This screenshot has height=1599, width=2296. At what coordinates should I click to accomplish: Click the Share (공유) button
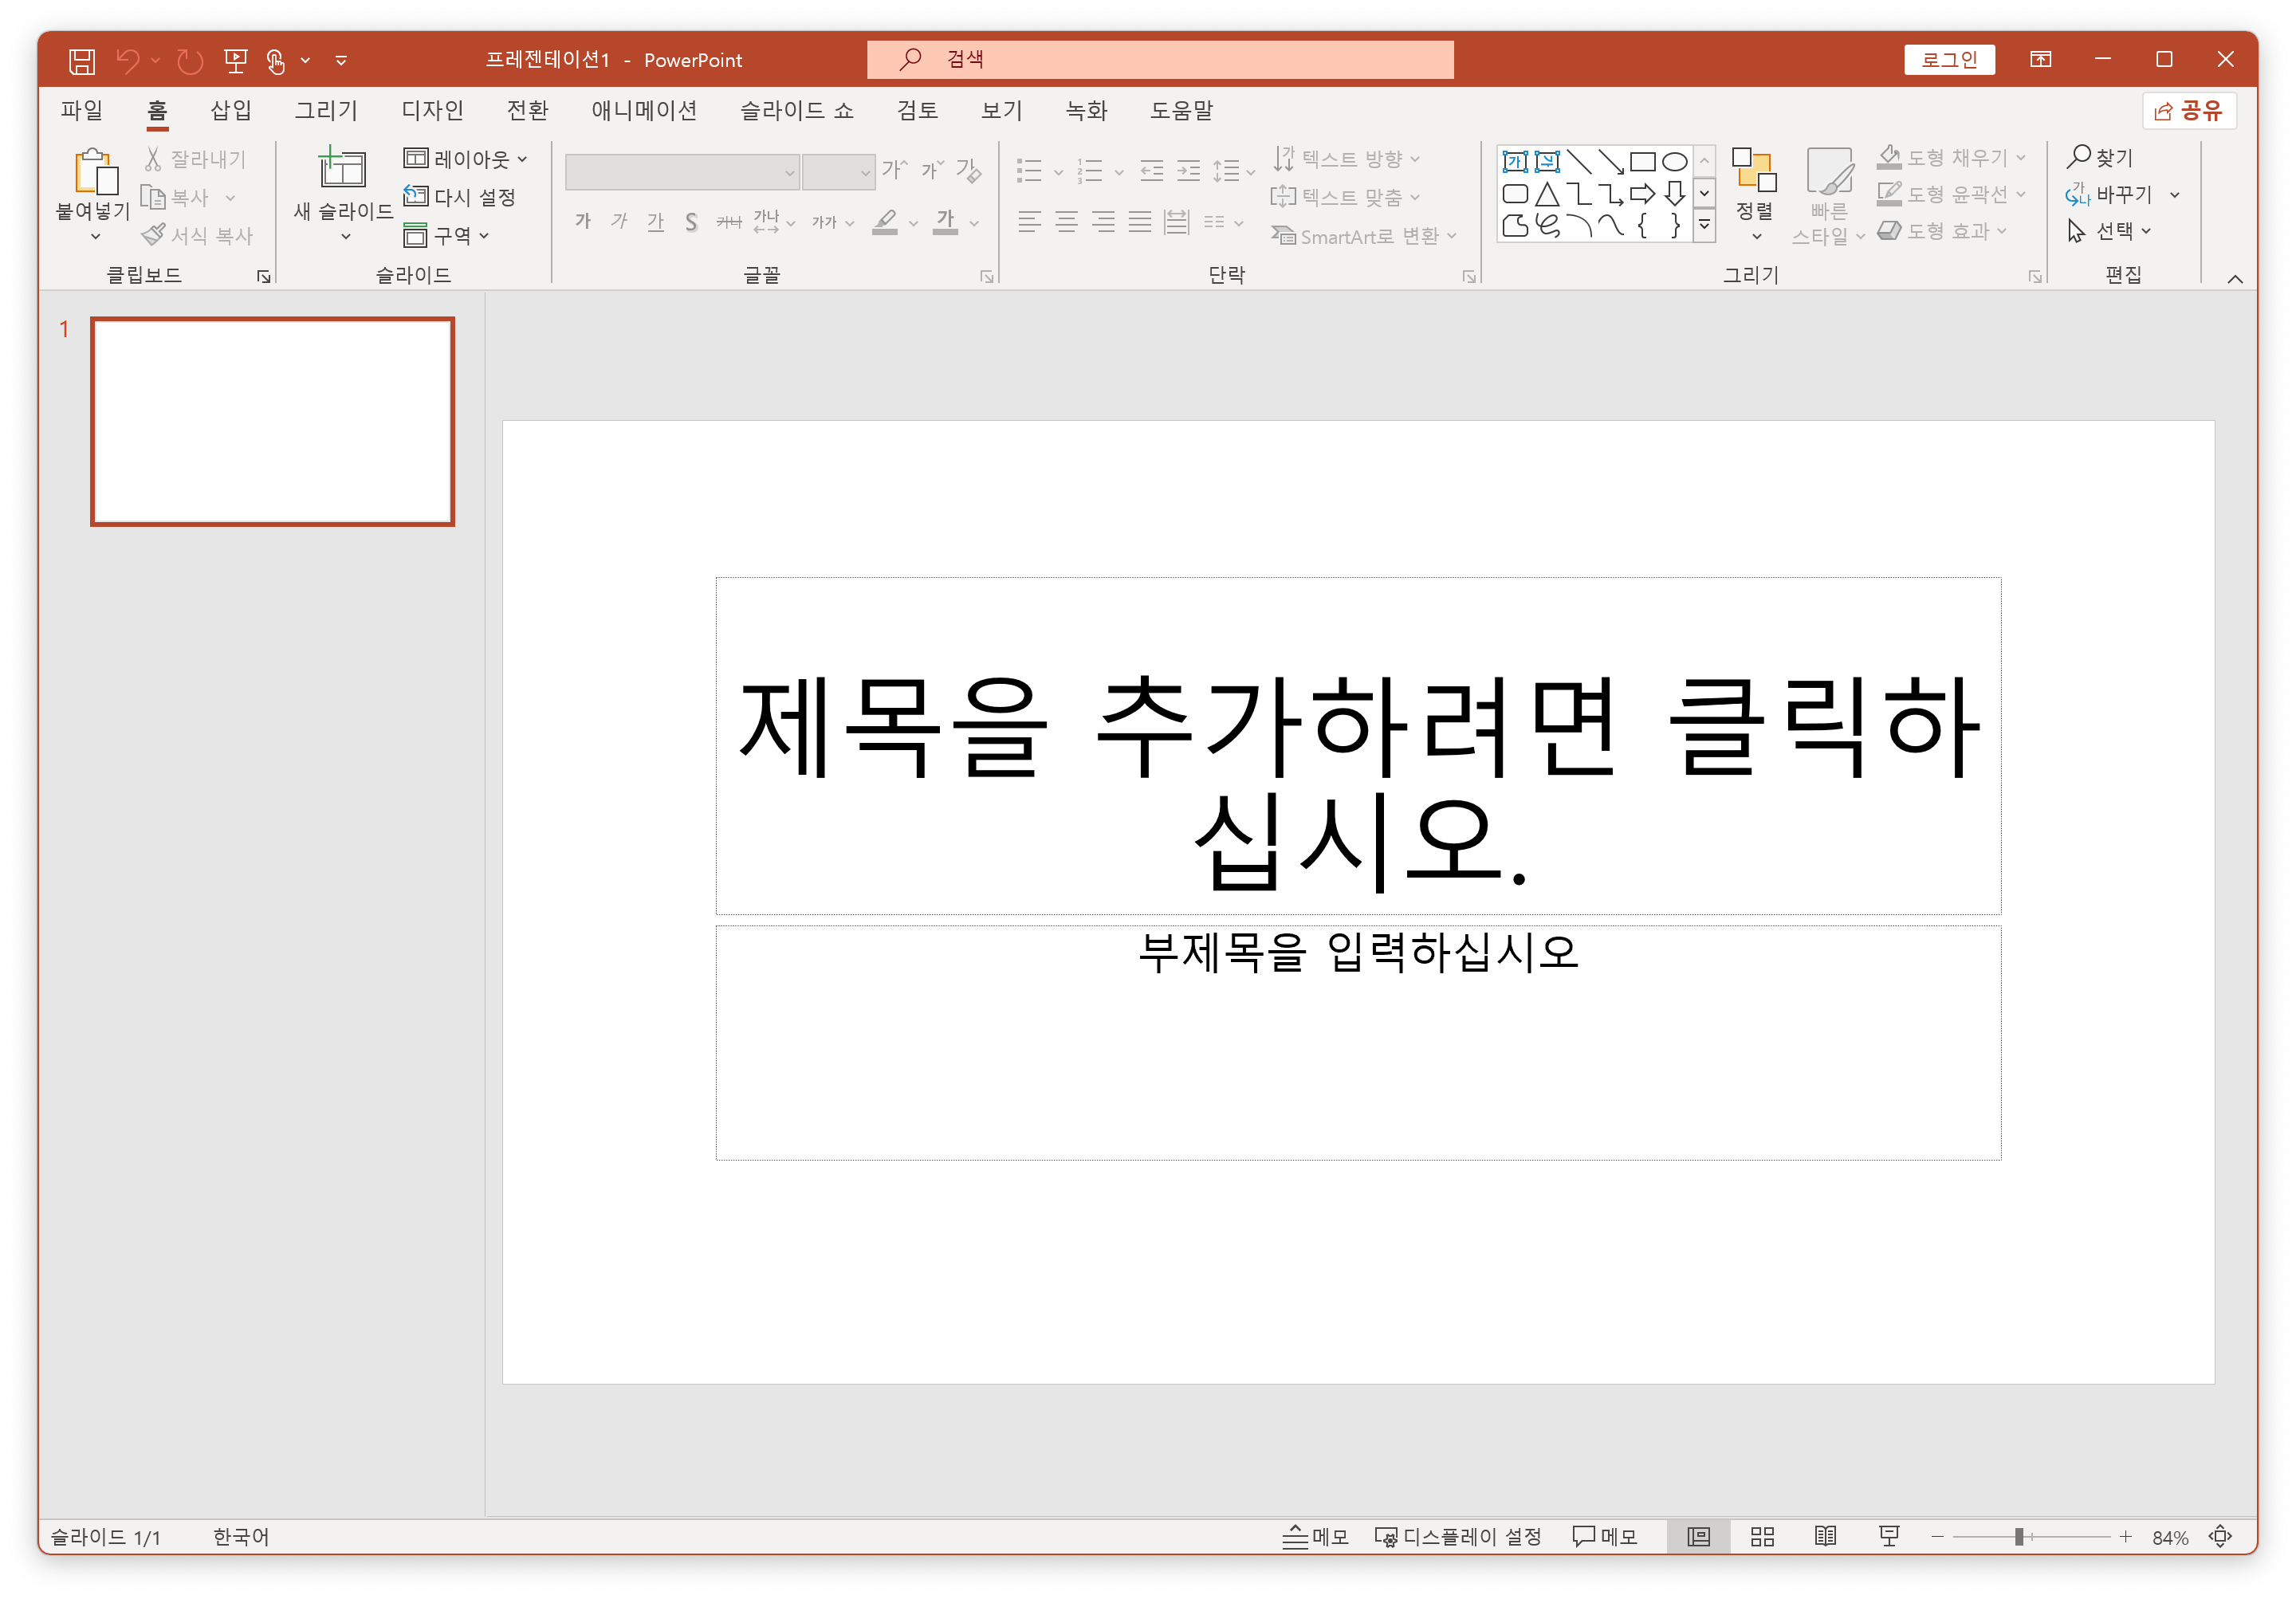(2188, 110)
